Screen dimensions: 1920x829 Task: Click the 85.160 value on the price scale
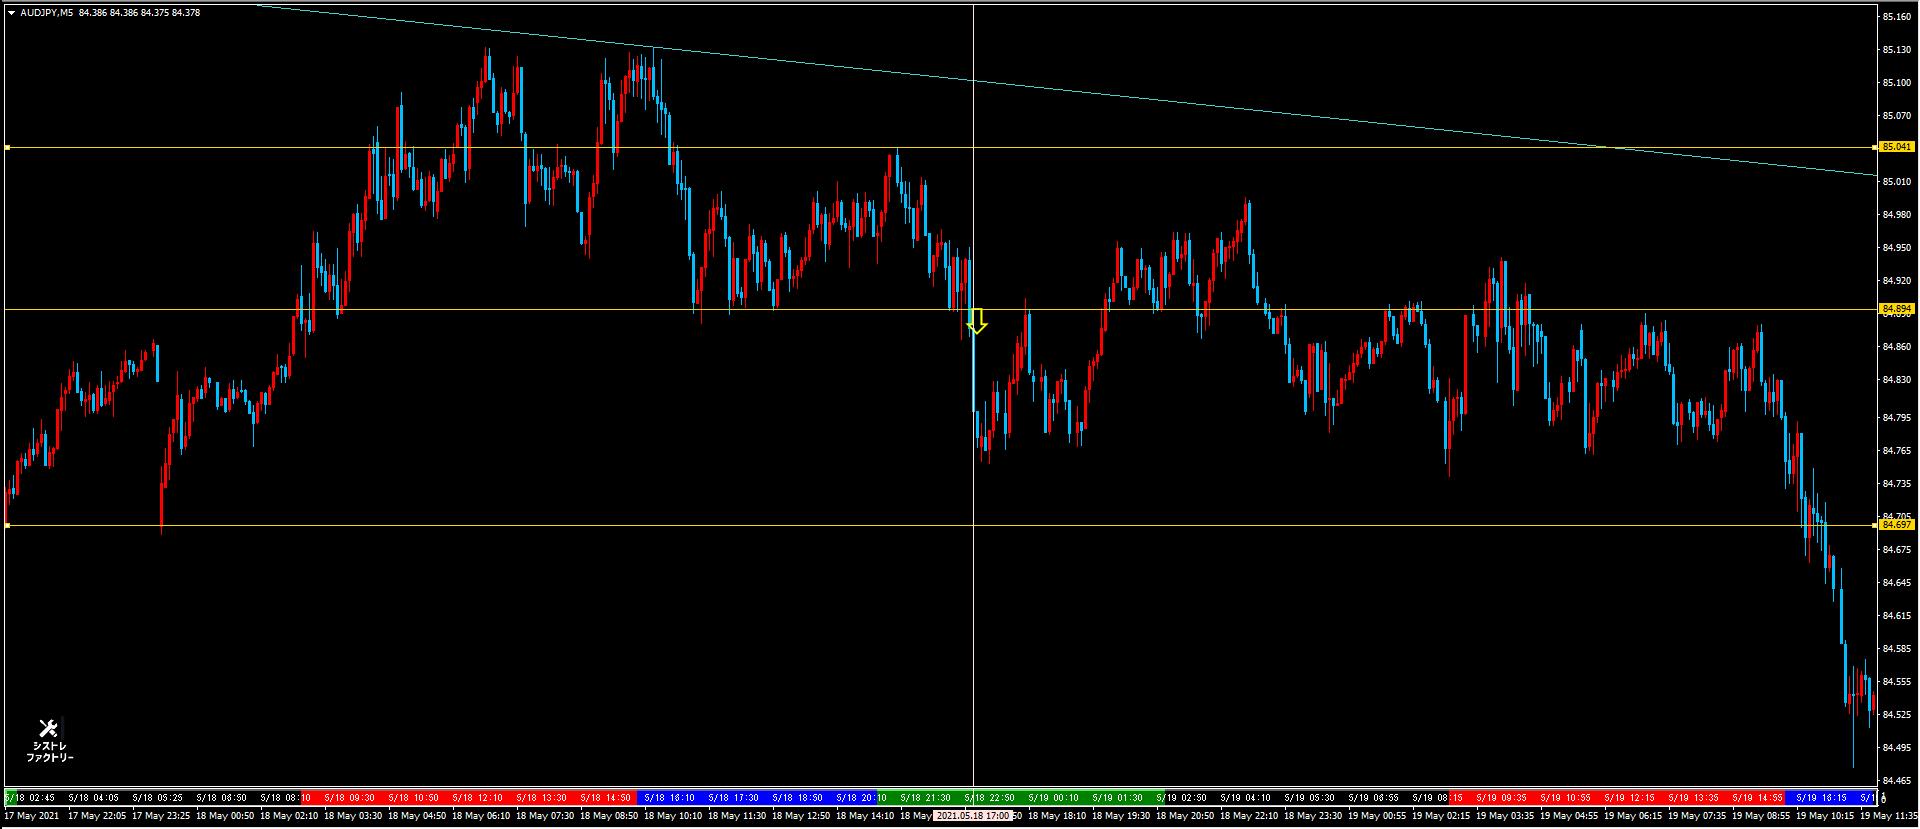click(x=1896, y=17)
